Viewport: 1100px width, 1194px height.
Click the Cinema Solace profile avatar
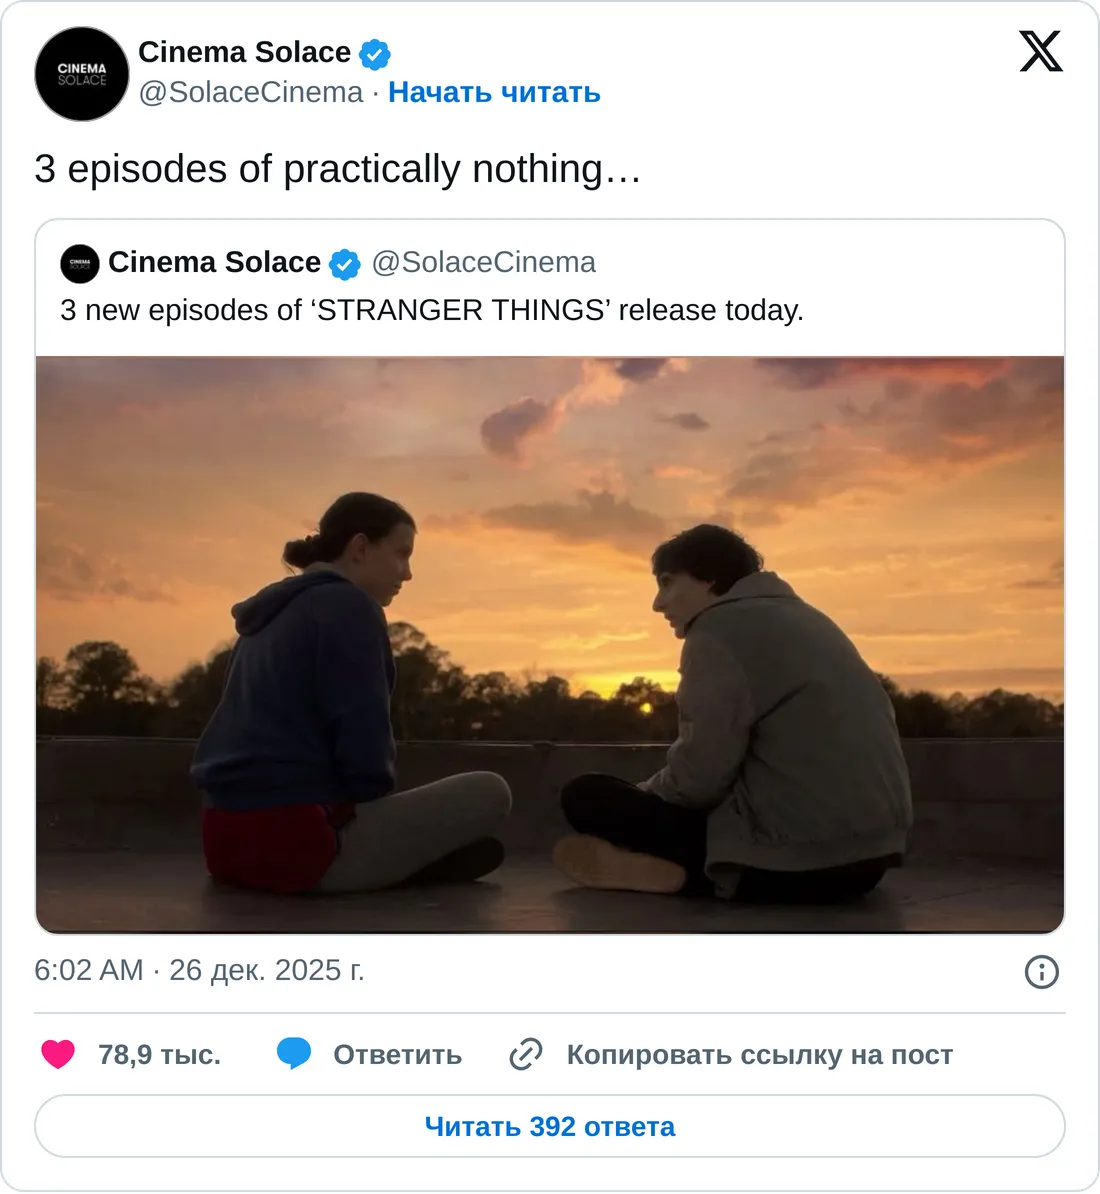tap(82, 74)
